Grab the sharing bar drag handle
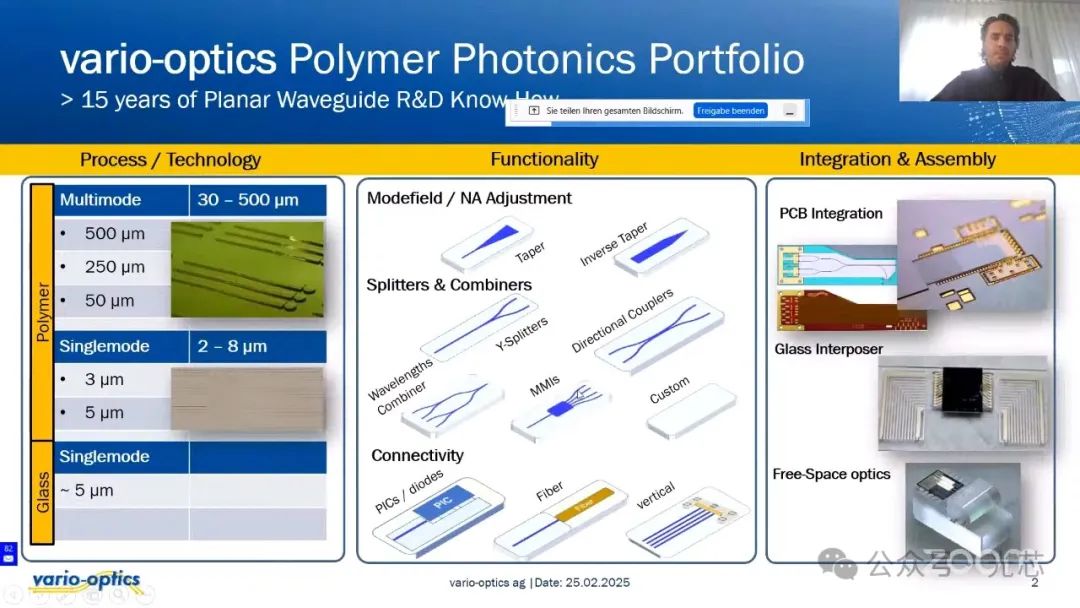 [x=516, y=111]
